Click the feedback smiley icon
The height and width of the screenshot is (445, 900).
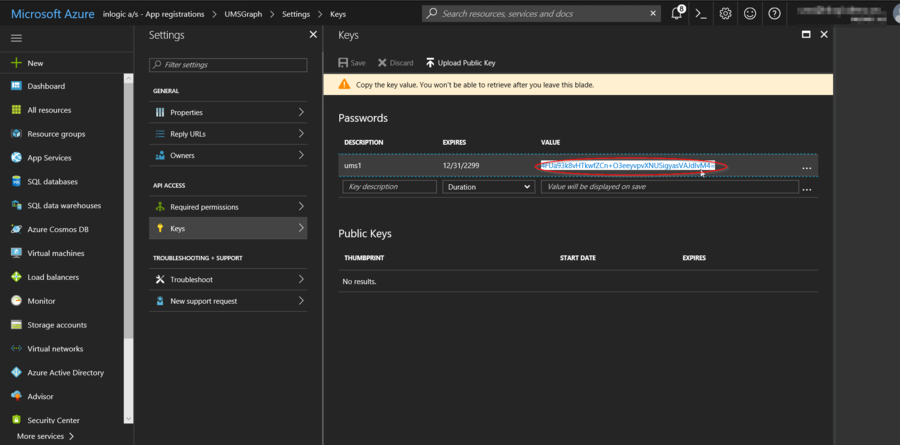pos(750,14)
